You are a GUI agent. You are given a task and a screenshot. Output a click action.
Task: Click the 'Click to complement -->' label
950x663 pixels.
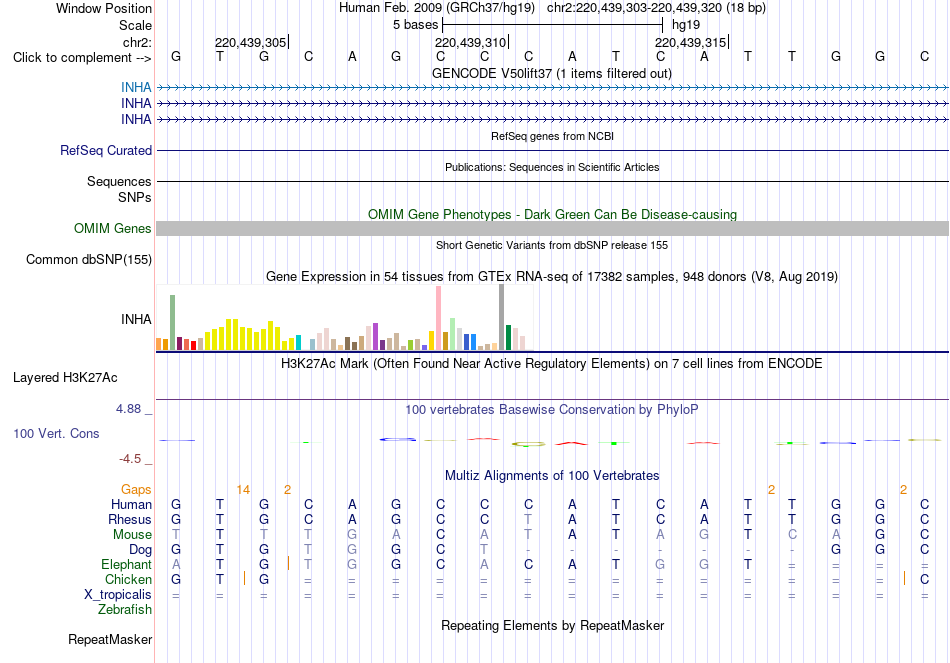(x=82, y=58)
